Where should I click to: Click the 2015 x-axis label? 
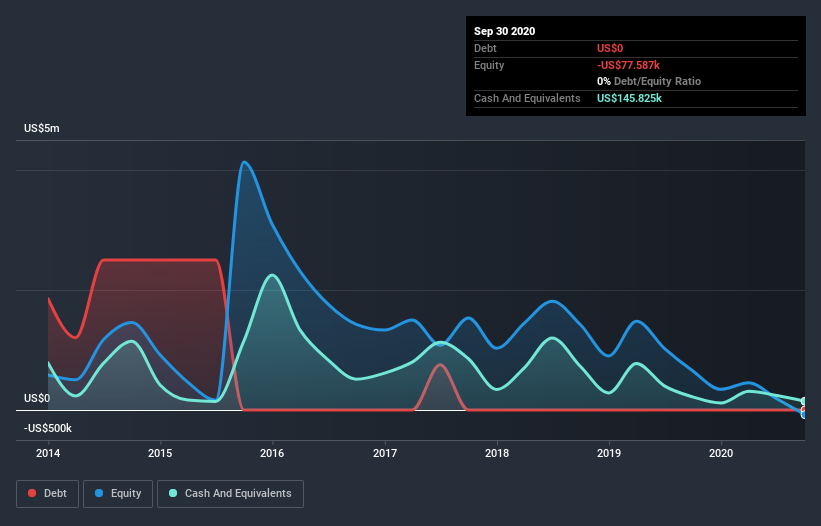point(160,453)
